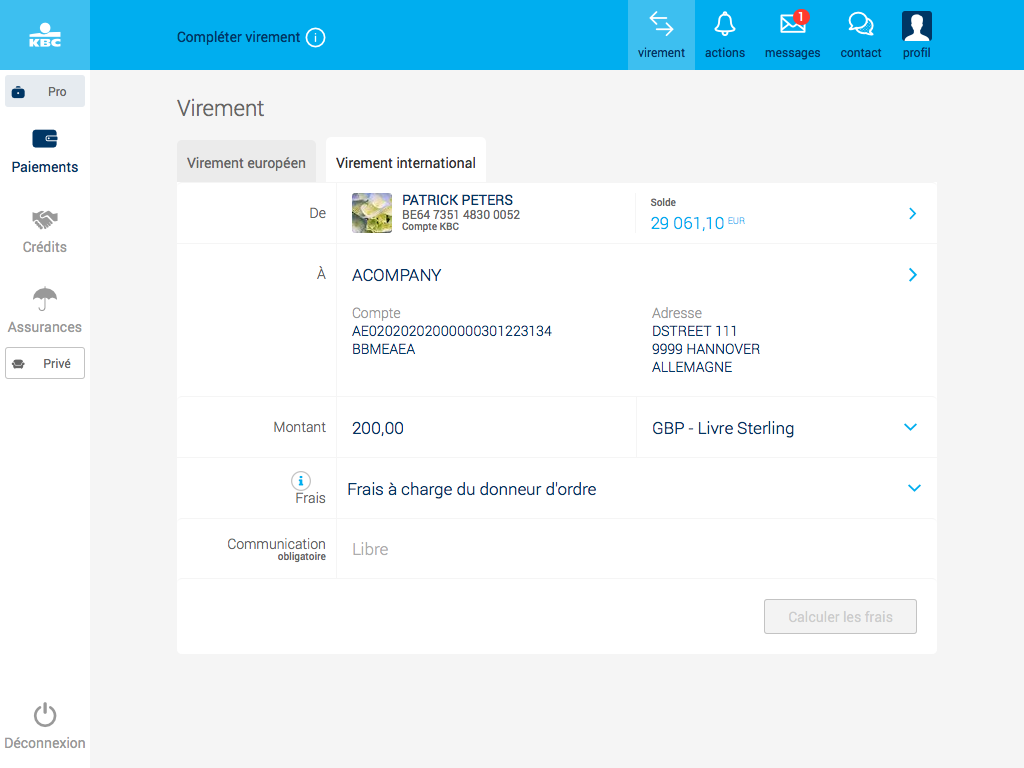Select the Virement international tab
Screen dimensions: 1024x768
[x=406, y=161]
